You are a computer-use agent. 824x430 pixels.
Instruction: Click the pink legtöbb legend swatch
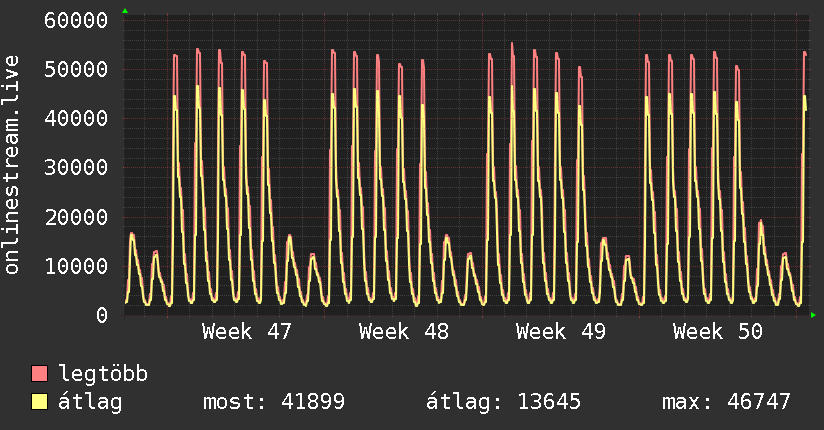pyautogui.click(x=39, y=373)
